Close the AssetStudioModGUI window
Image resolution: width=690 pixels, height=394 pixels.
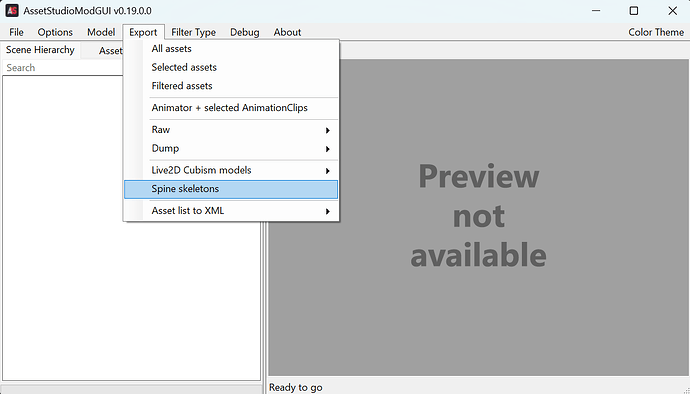click(x=672, y=11)
